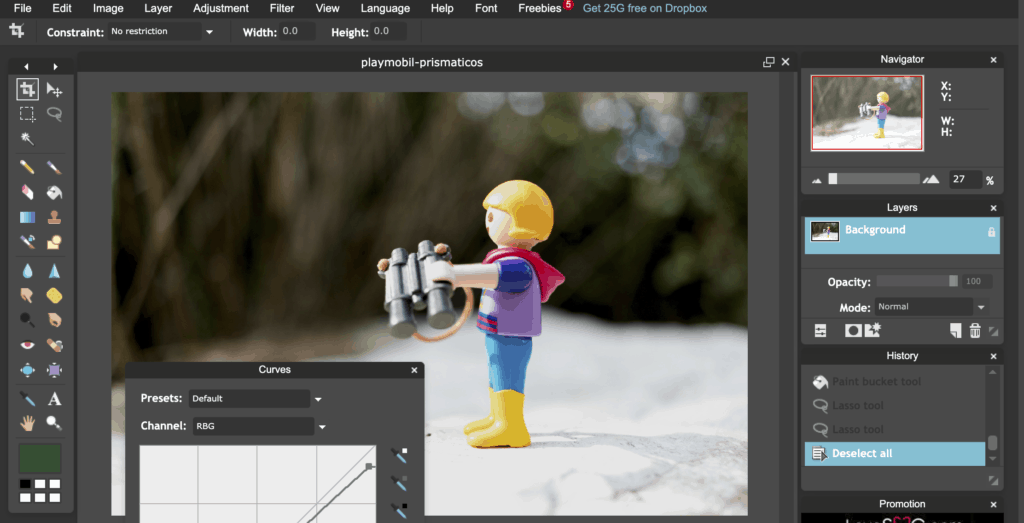This screenshot has width=1024, height=523.
Task: Open the Adjustment menu
Action: pos(221,8)
